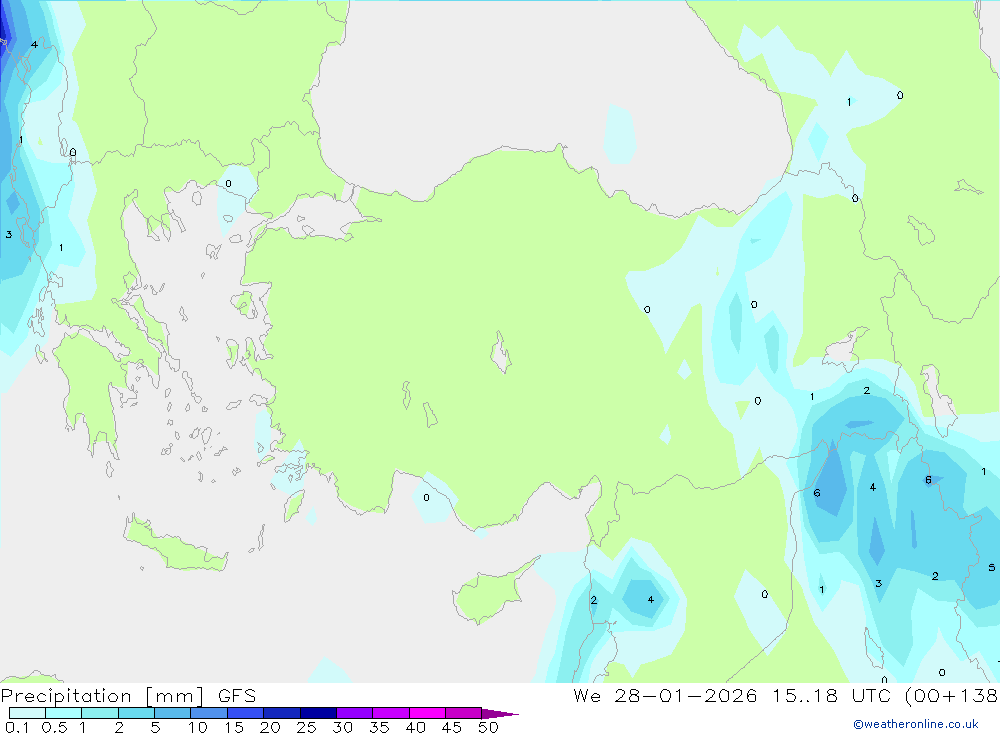Click the "(00+138" forecast offset text
The image size is (1000, 733).
click(x=951, y=696)
